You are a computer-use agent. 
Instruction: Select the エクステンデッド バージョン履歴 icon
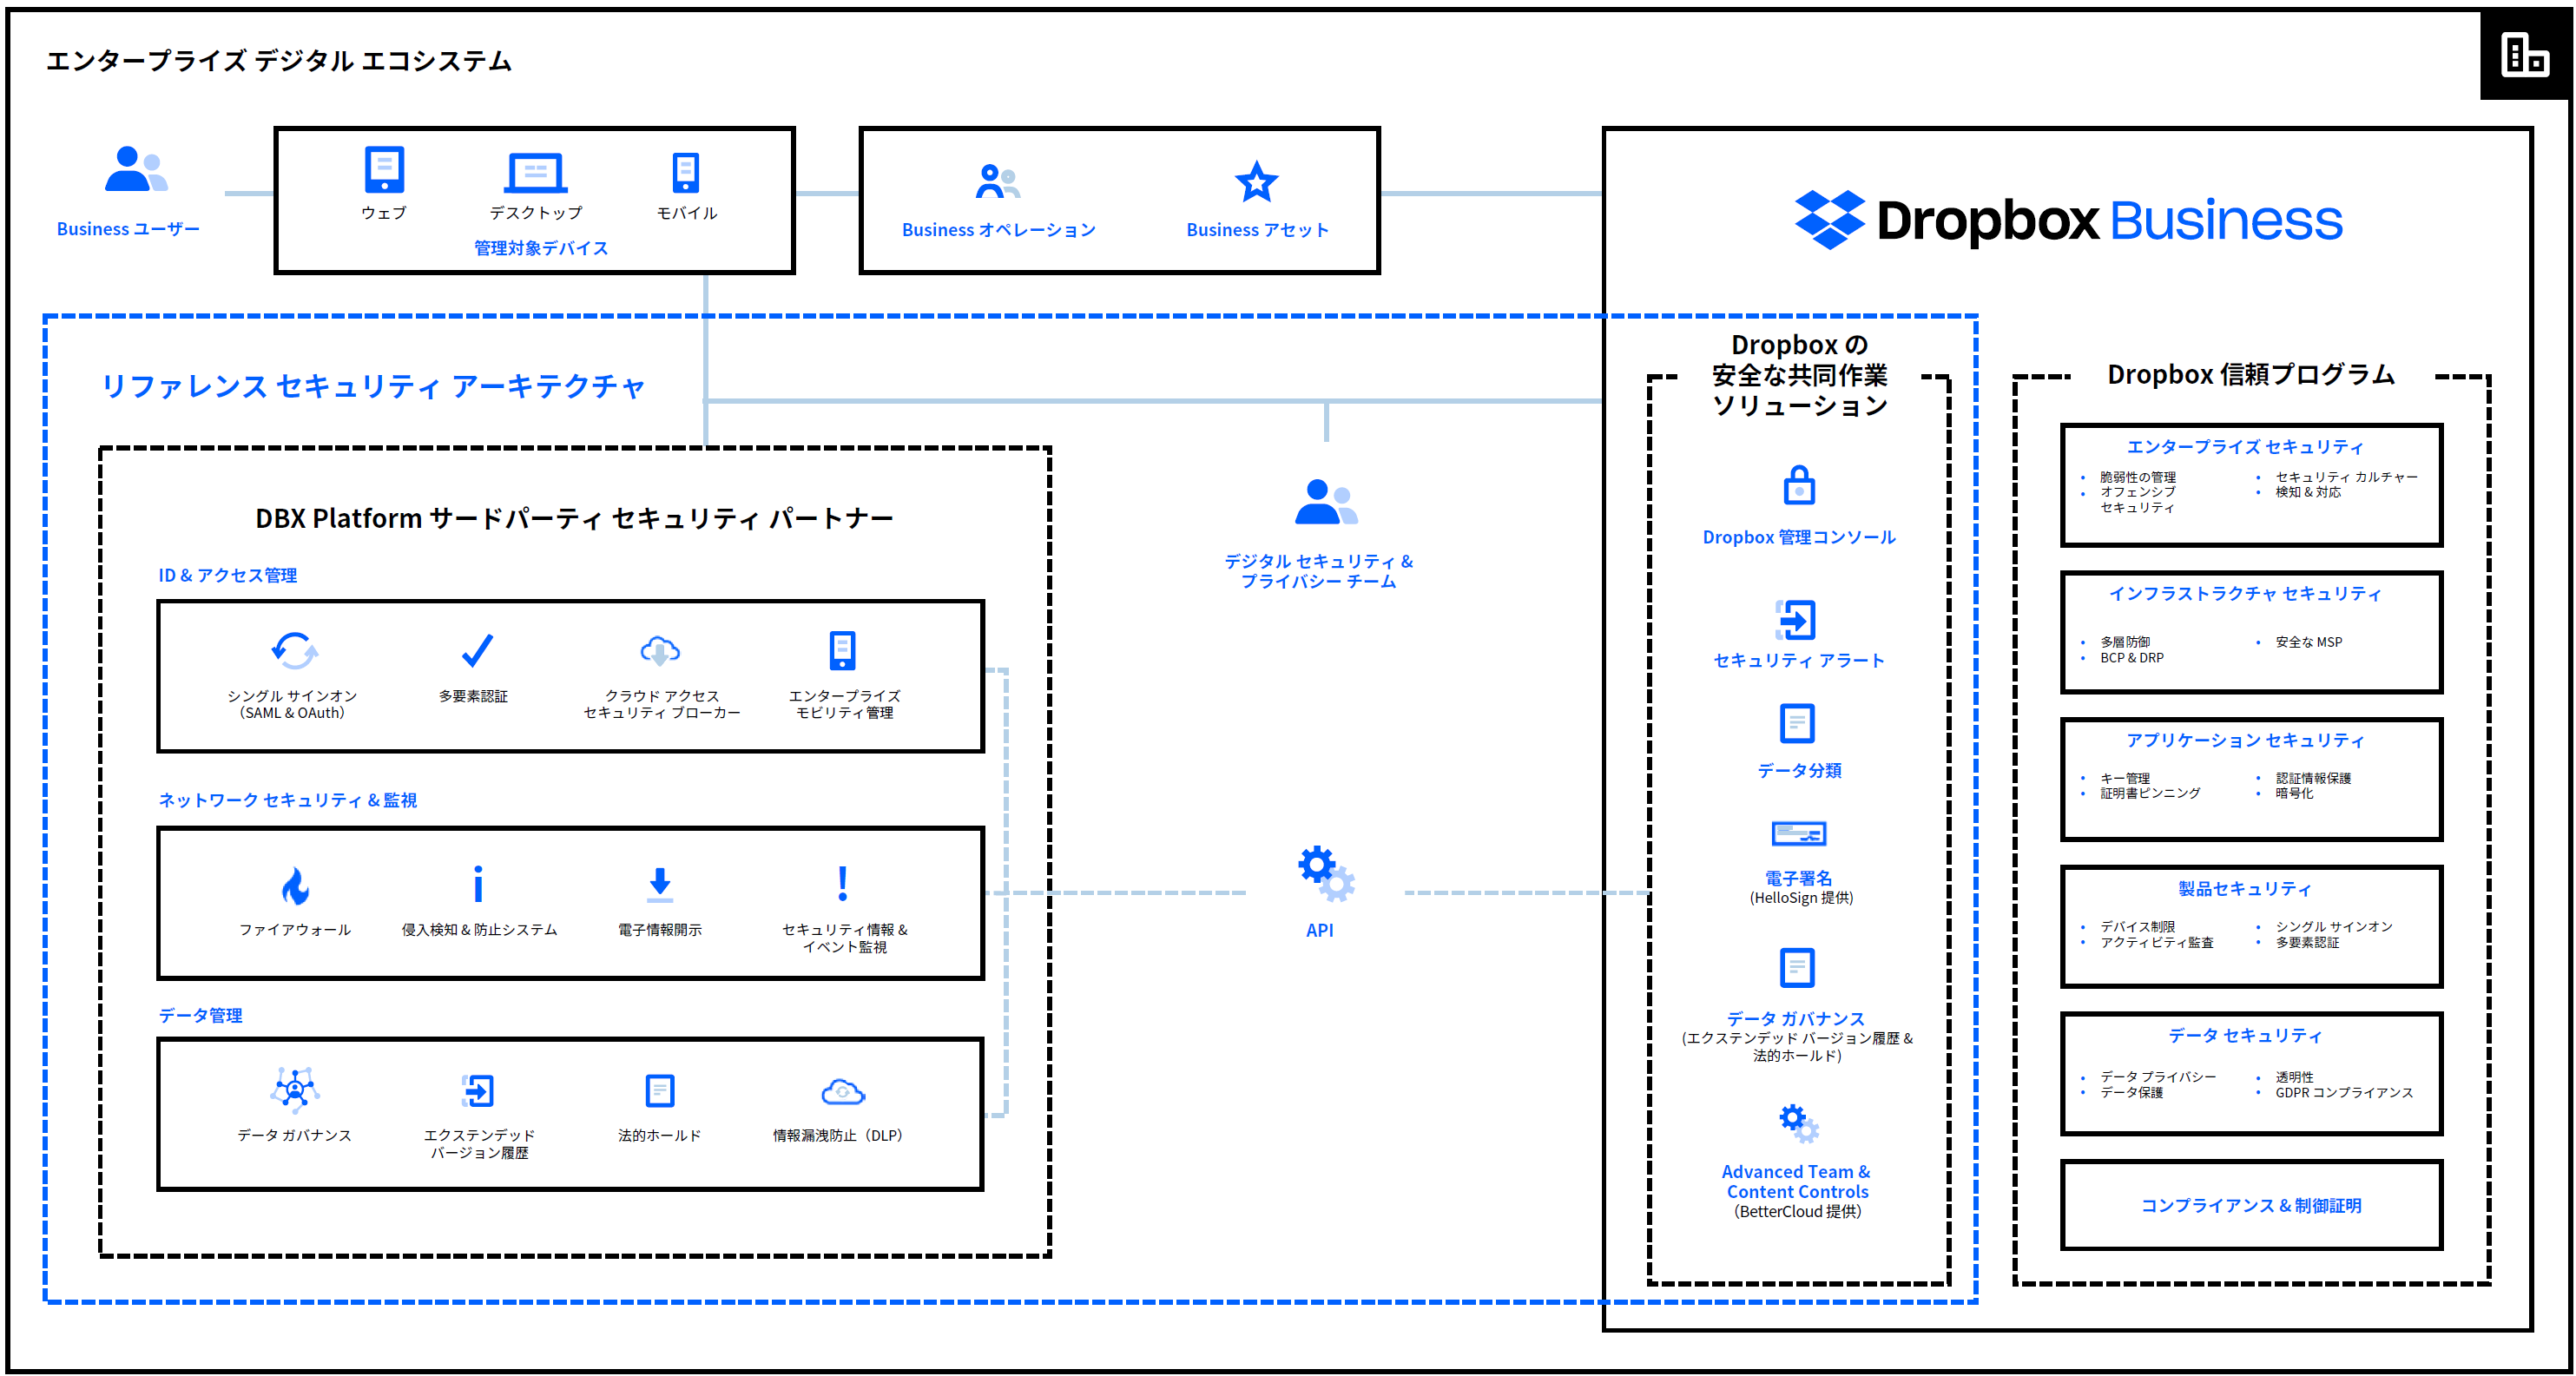point(478,1090)
